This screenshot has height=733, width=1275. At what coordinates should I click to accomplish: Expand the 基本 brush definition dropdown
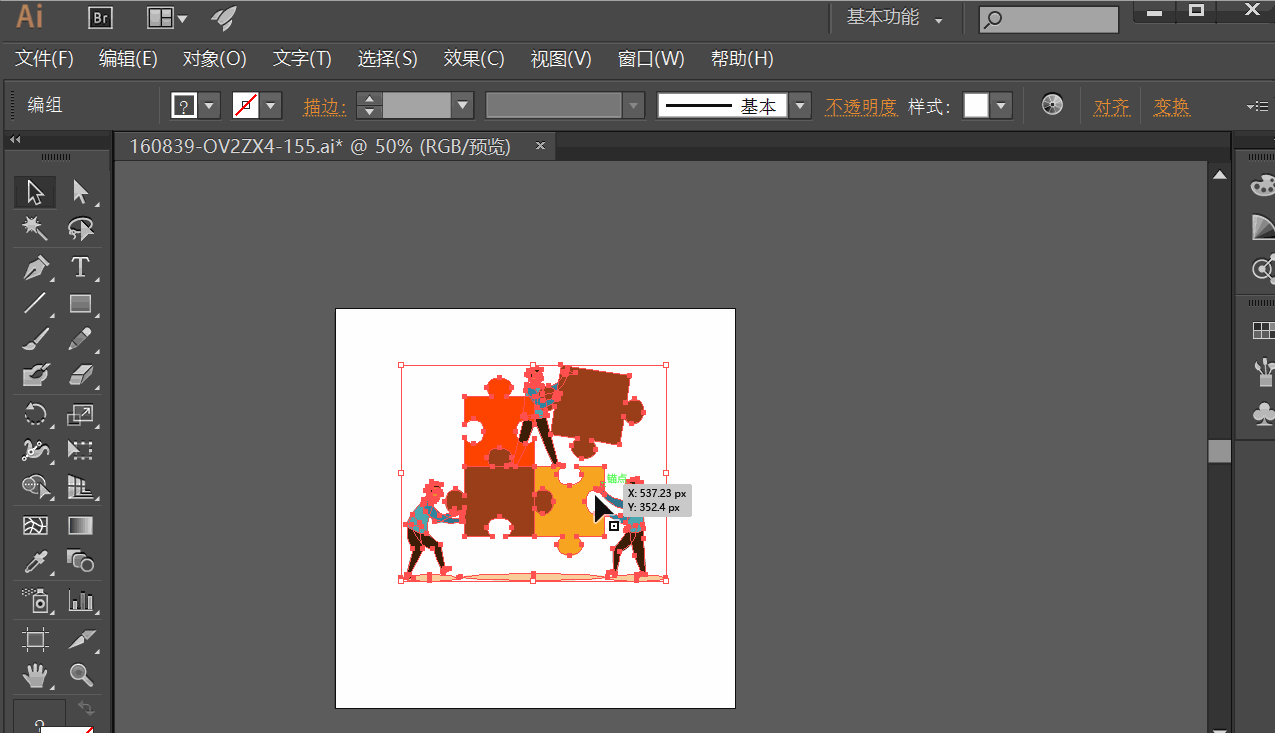800,106
